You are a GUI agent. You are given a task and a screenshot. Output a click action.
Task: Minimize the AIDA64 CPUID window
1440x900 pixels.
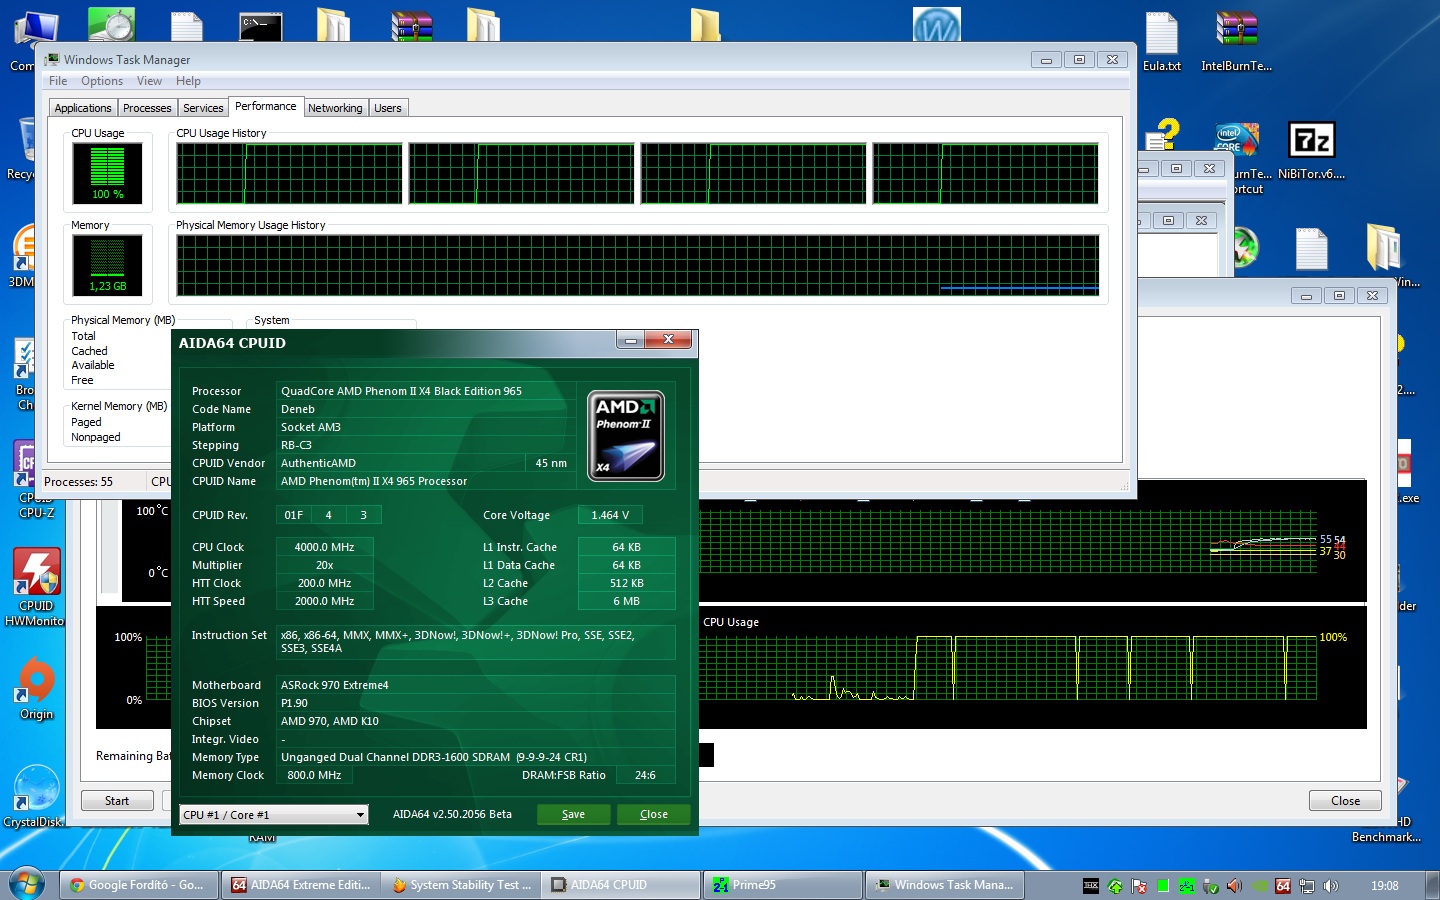pos(630,341)
